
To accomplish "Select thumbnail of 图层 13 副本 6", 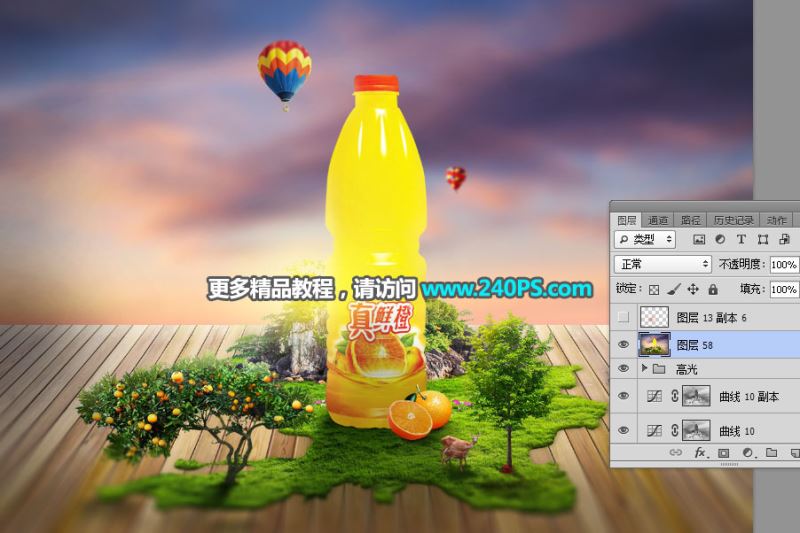I will (654, 317).
